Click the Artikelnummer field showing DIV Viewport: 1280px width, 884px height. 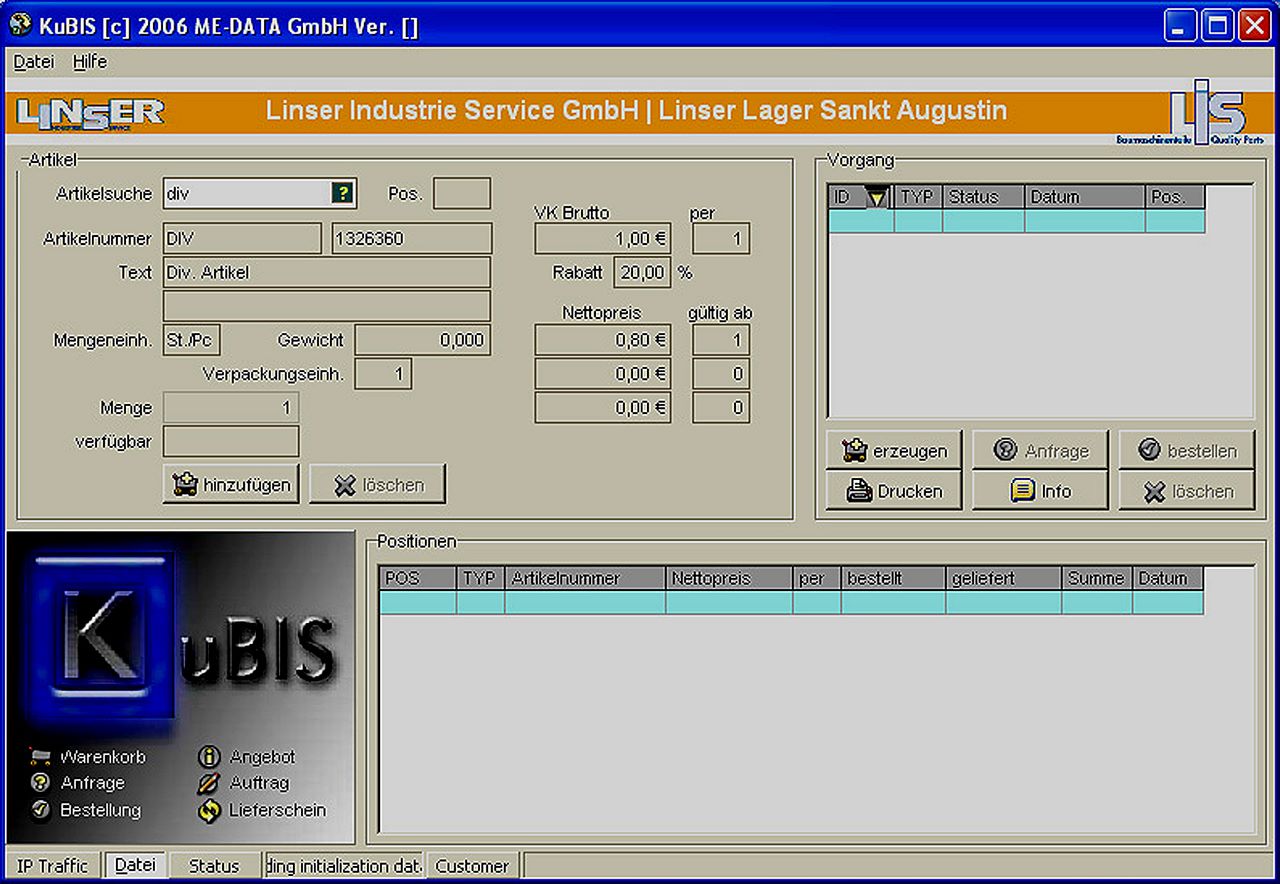click(241, 239)
